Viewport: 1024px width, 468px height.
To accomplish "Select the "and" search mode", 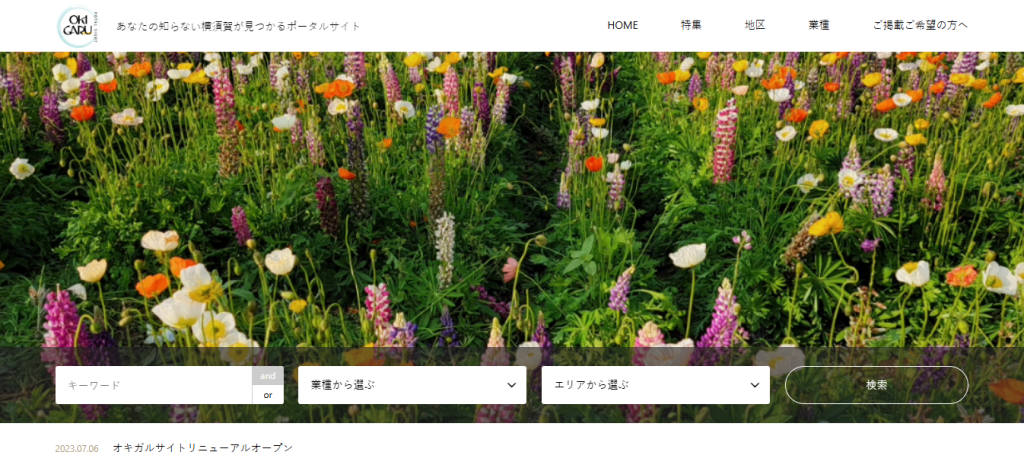I will (x=267, y=376).
